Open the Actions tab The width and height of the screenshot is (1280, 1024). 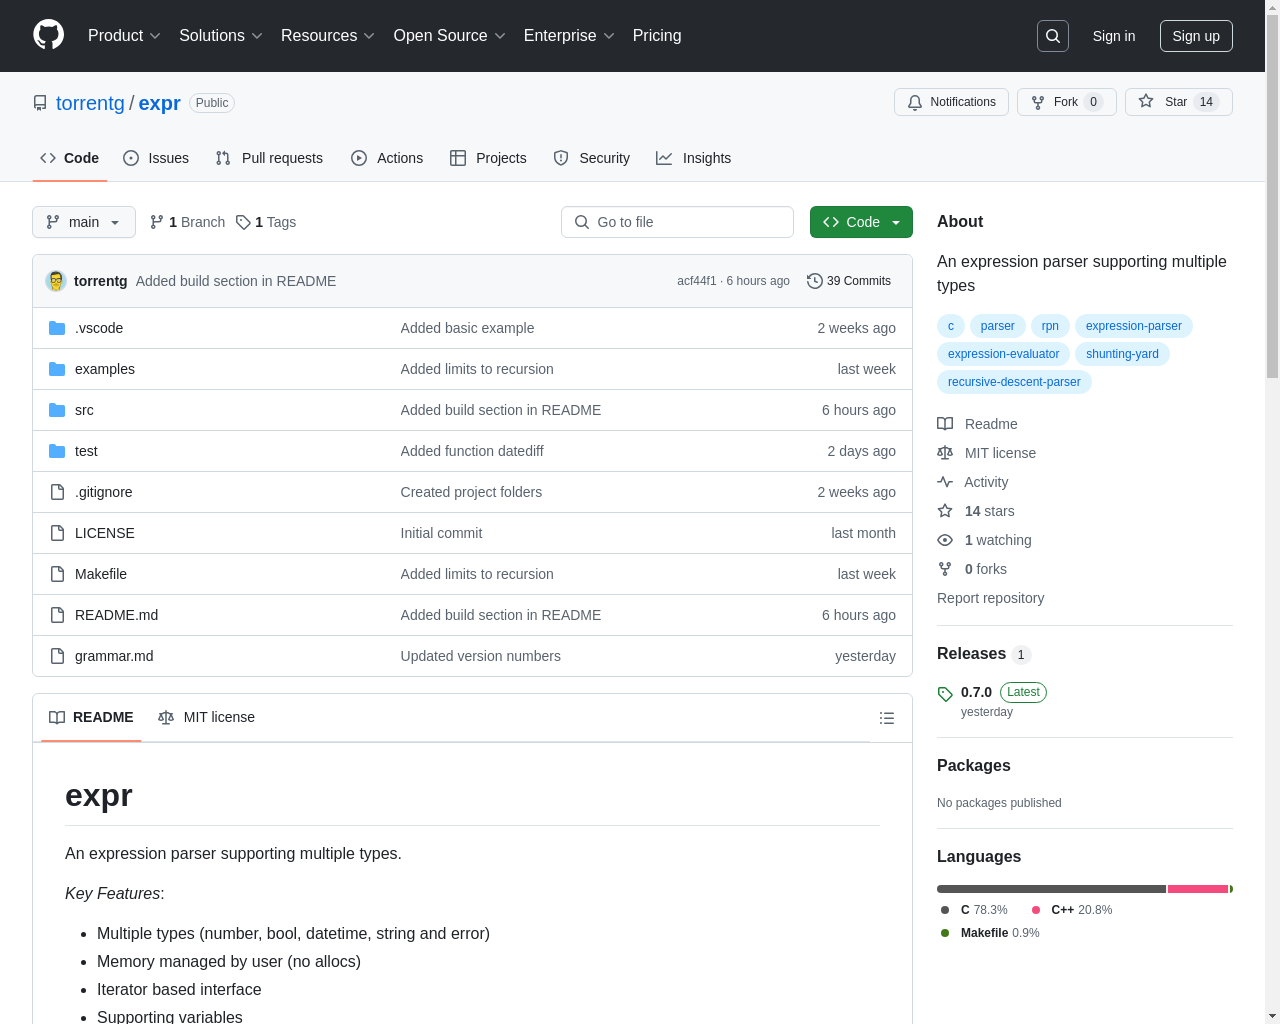[x=387, y=158]
